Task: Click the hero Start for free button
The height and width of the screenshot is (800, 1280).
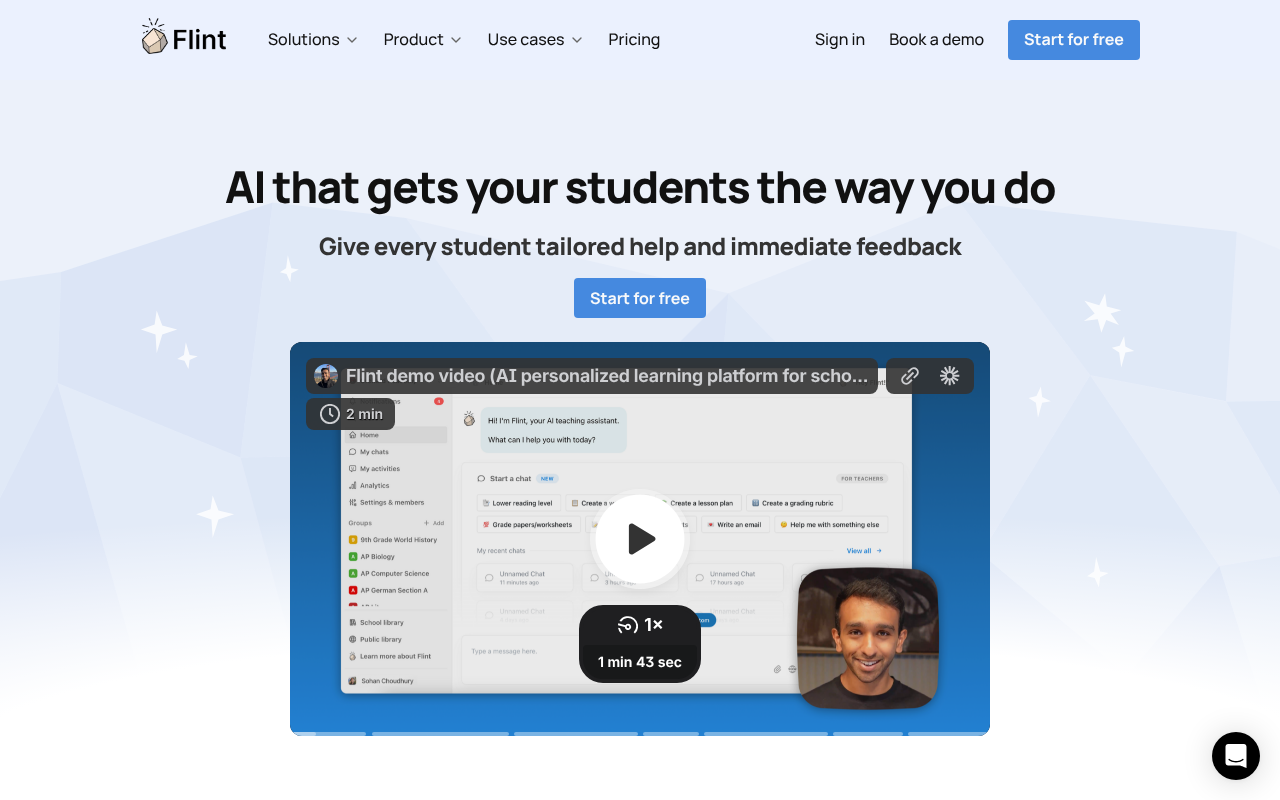Action: click(x=640, y=298)
